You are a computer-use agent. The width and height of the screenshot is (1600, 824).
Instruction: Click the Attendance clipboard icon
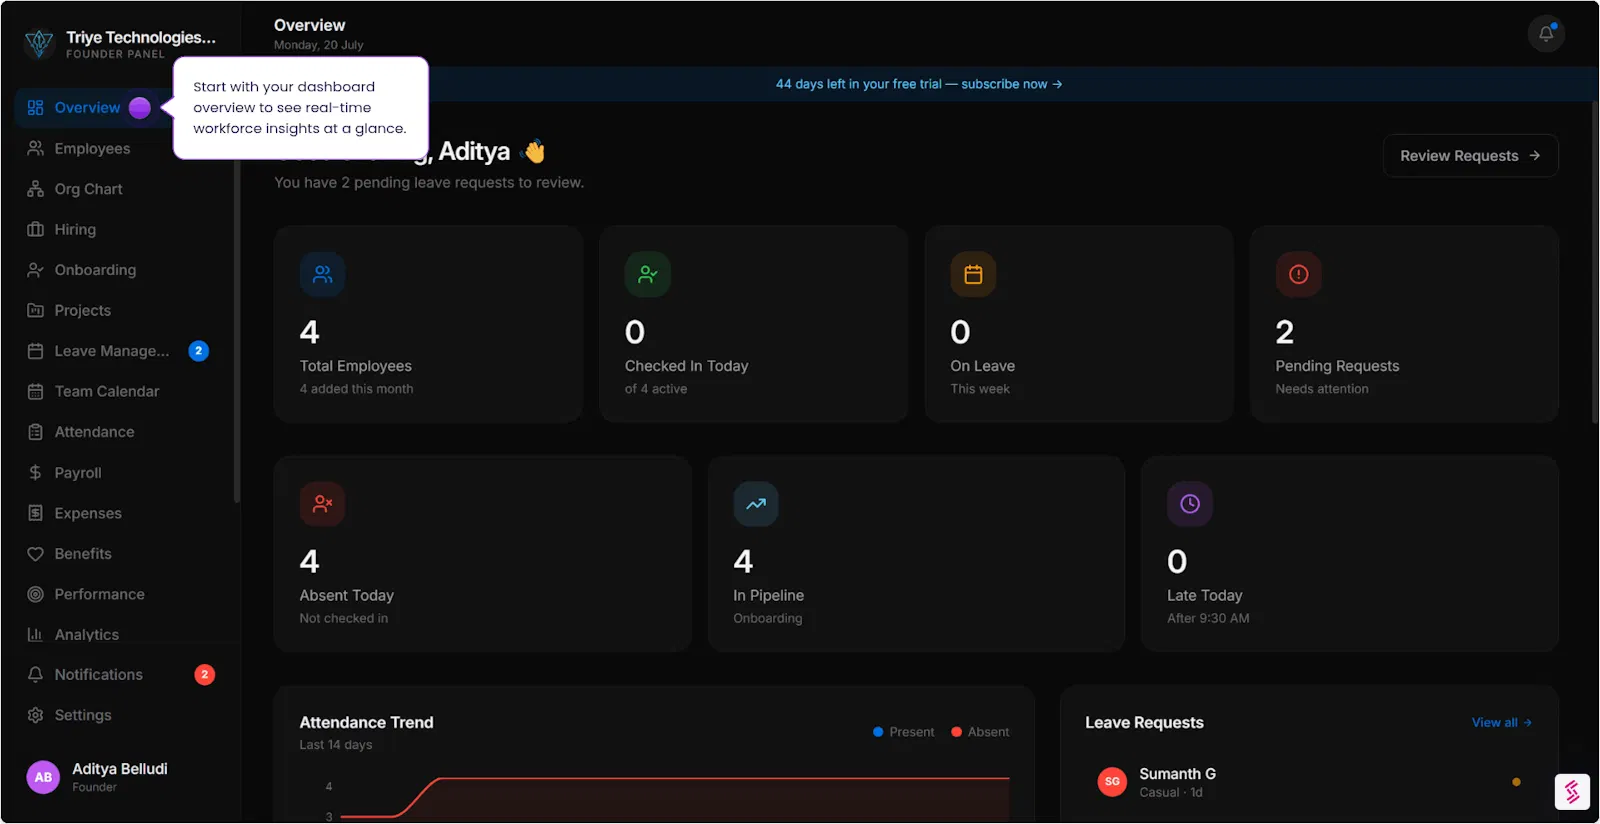point(36,432)
